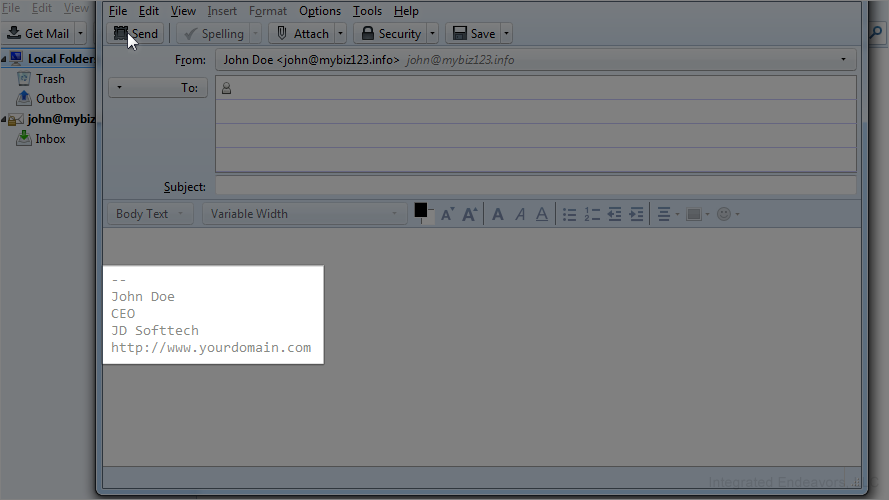Expand the Security dropdown arrow
This screenshot has height=500, width=889.
point(433,33)
